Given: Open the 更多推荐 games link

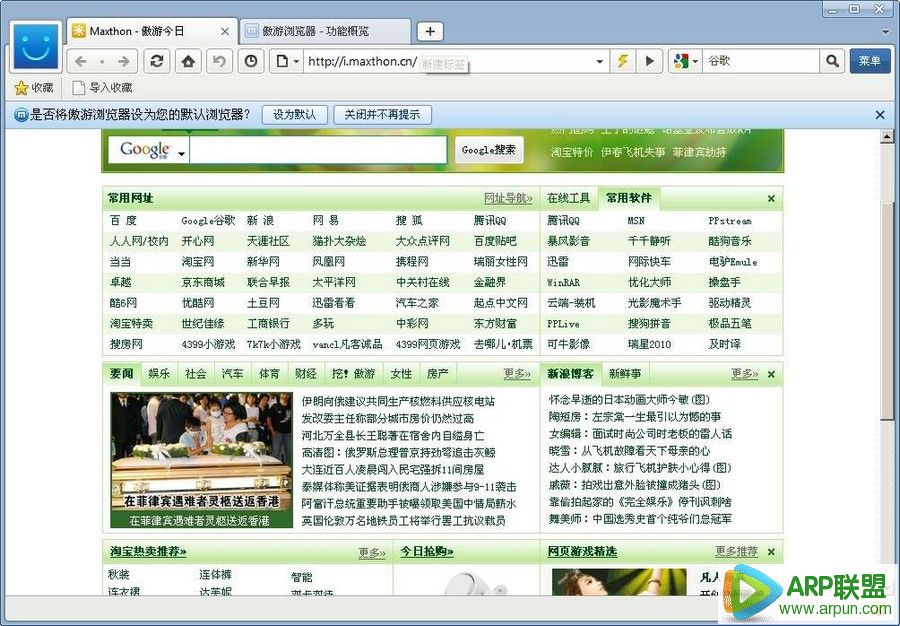Looking at the screenshot, I should click(x=736, y=551).
